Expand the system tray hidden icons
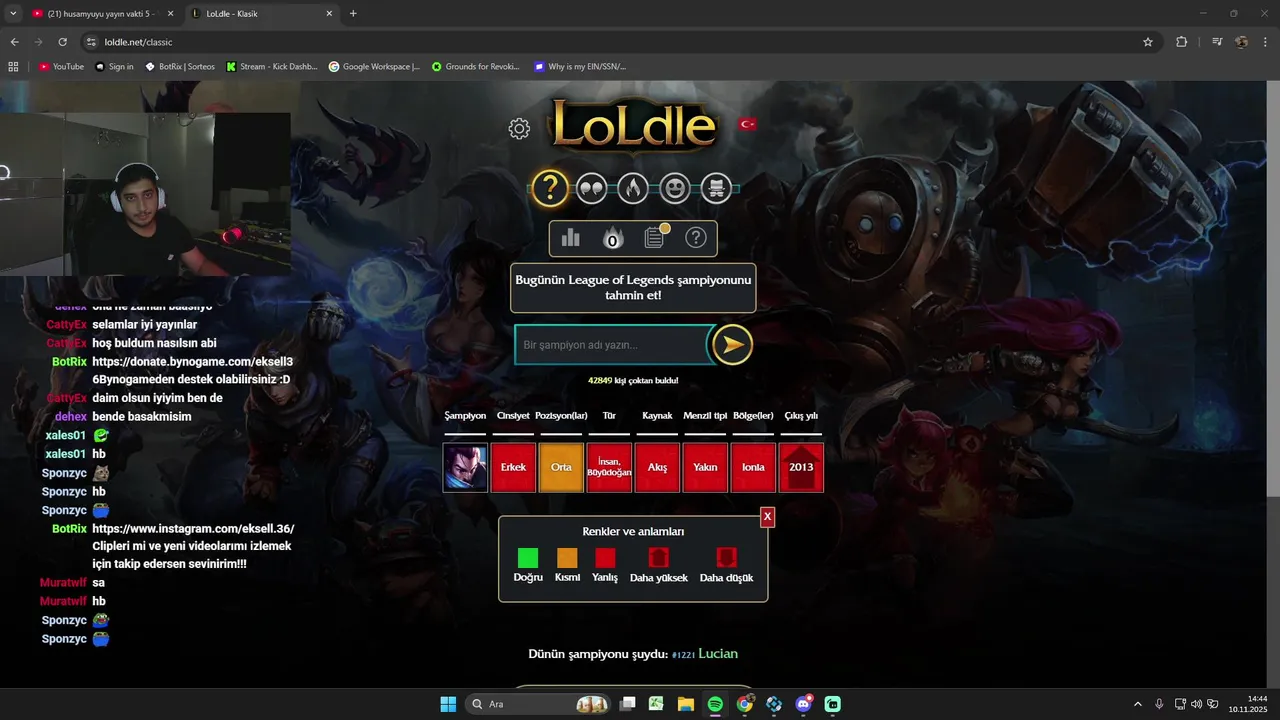 pyautogui.click(x=1137, y=704)
